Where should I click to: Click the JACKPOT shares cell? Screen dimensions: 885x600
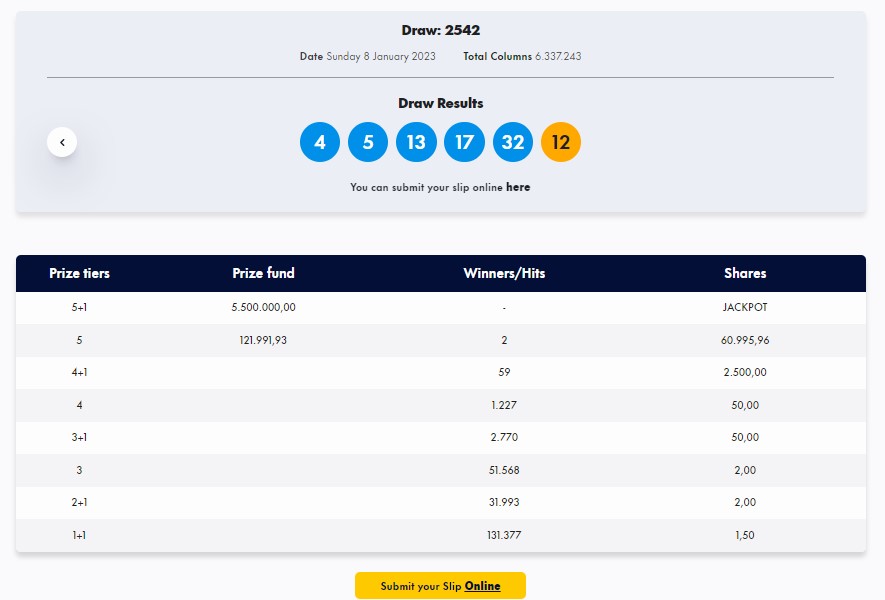pyautogui.click(x=745, y=308)
